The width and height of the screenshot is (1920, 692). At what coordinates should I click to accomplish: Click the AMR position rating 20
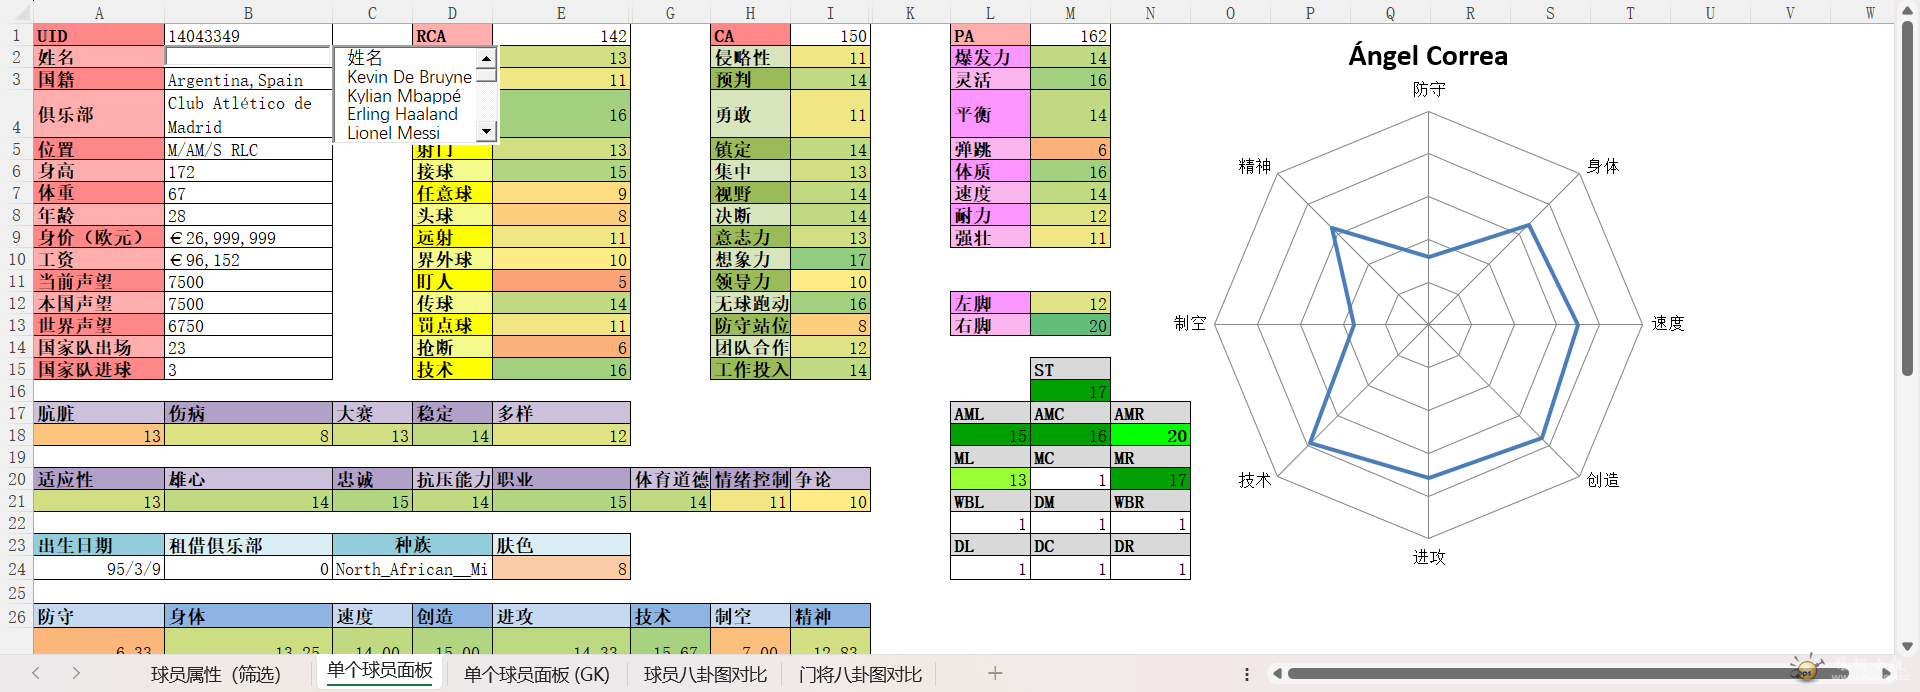[x=1150, y=435]
